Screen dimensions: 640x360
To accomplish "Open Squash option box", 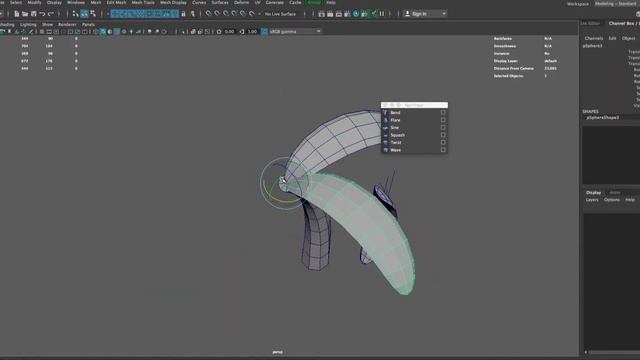I will pos(443,135).
